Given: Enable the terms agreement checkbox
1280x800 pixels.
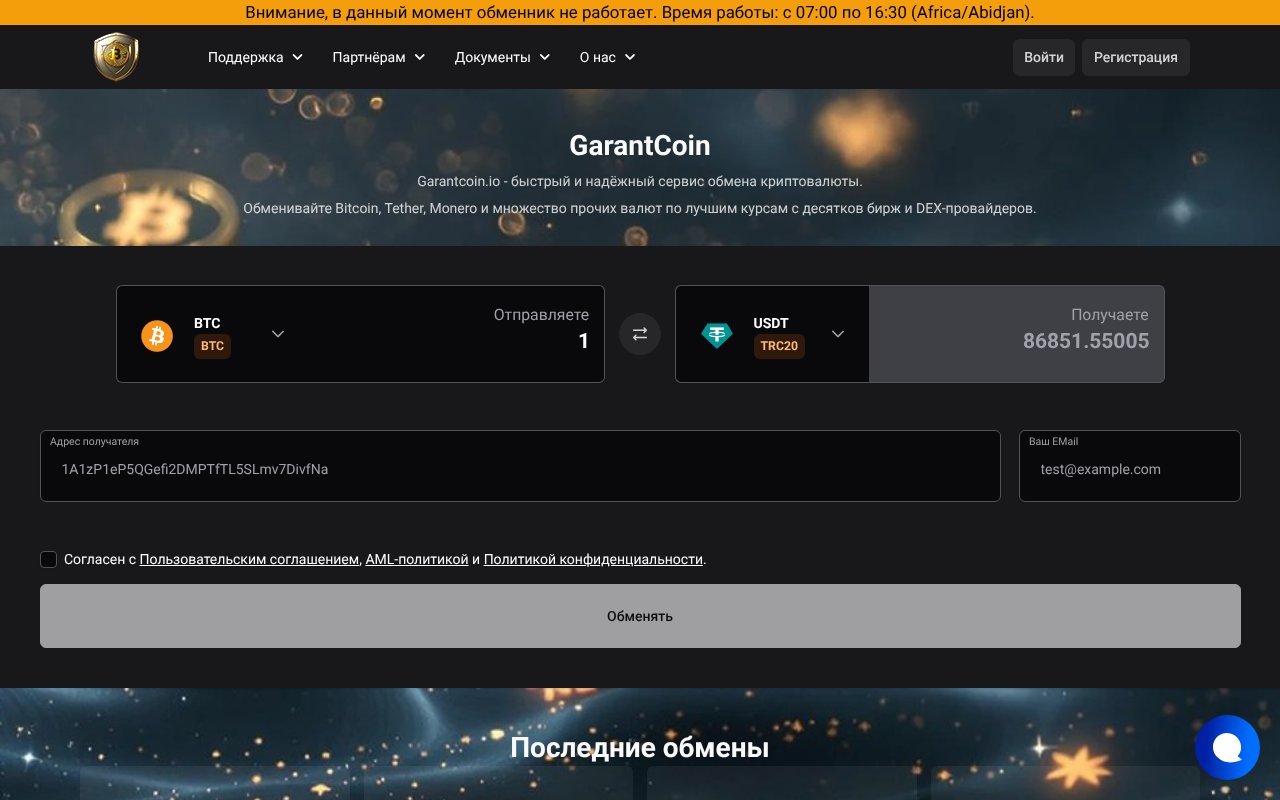Looking at the screenshot, I should (x=48, y=559).
